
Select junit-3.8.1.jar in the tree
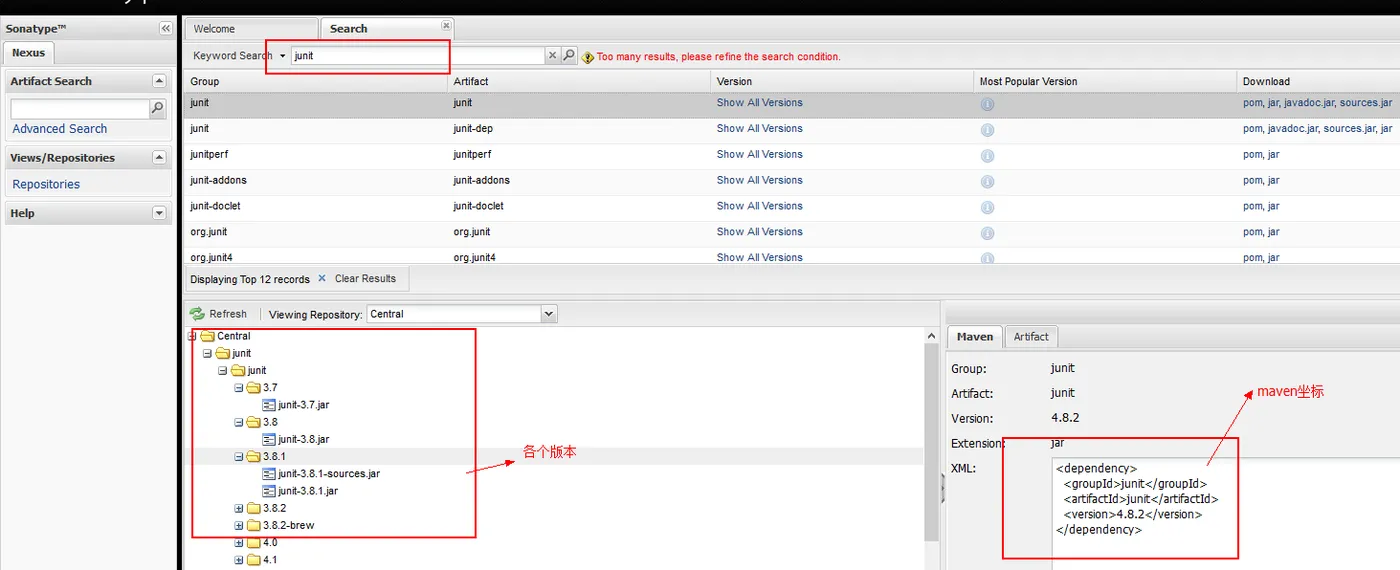pyautogui.click(x=308, y=491)
